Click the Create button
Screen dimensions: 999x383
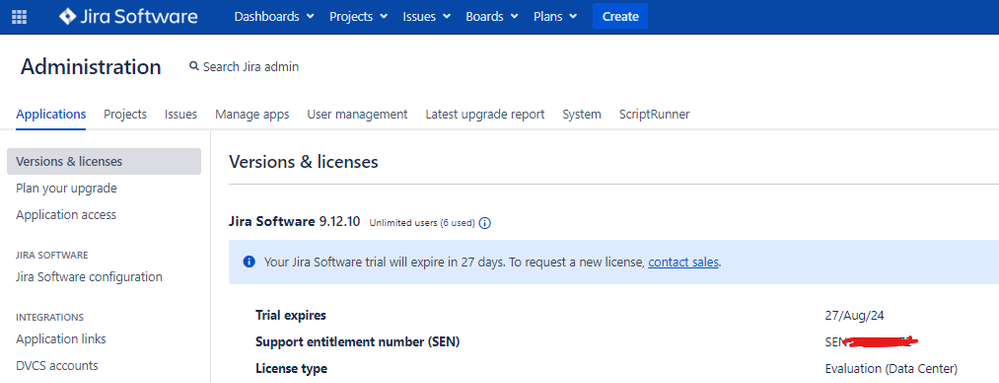point(620,17)
